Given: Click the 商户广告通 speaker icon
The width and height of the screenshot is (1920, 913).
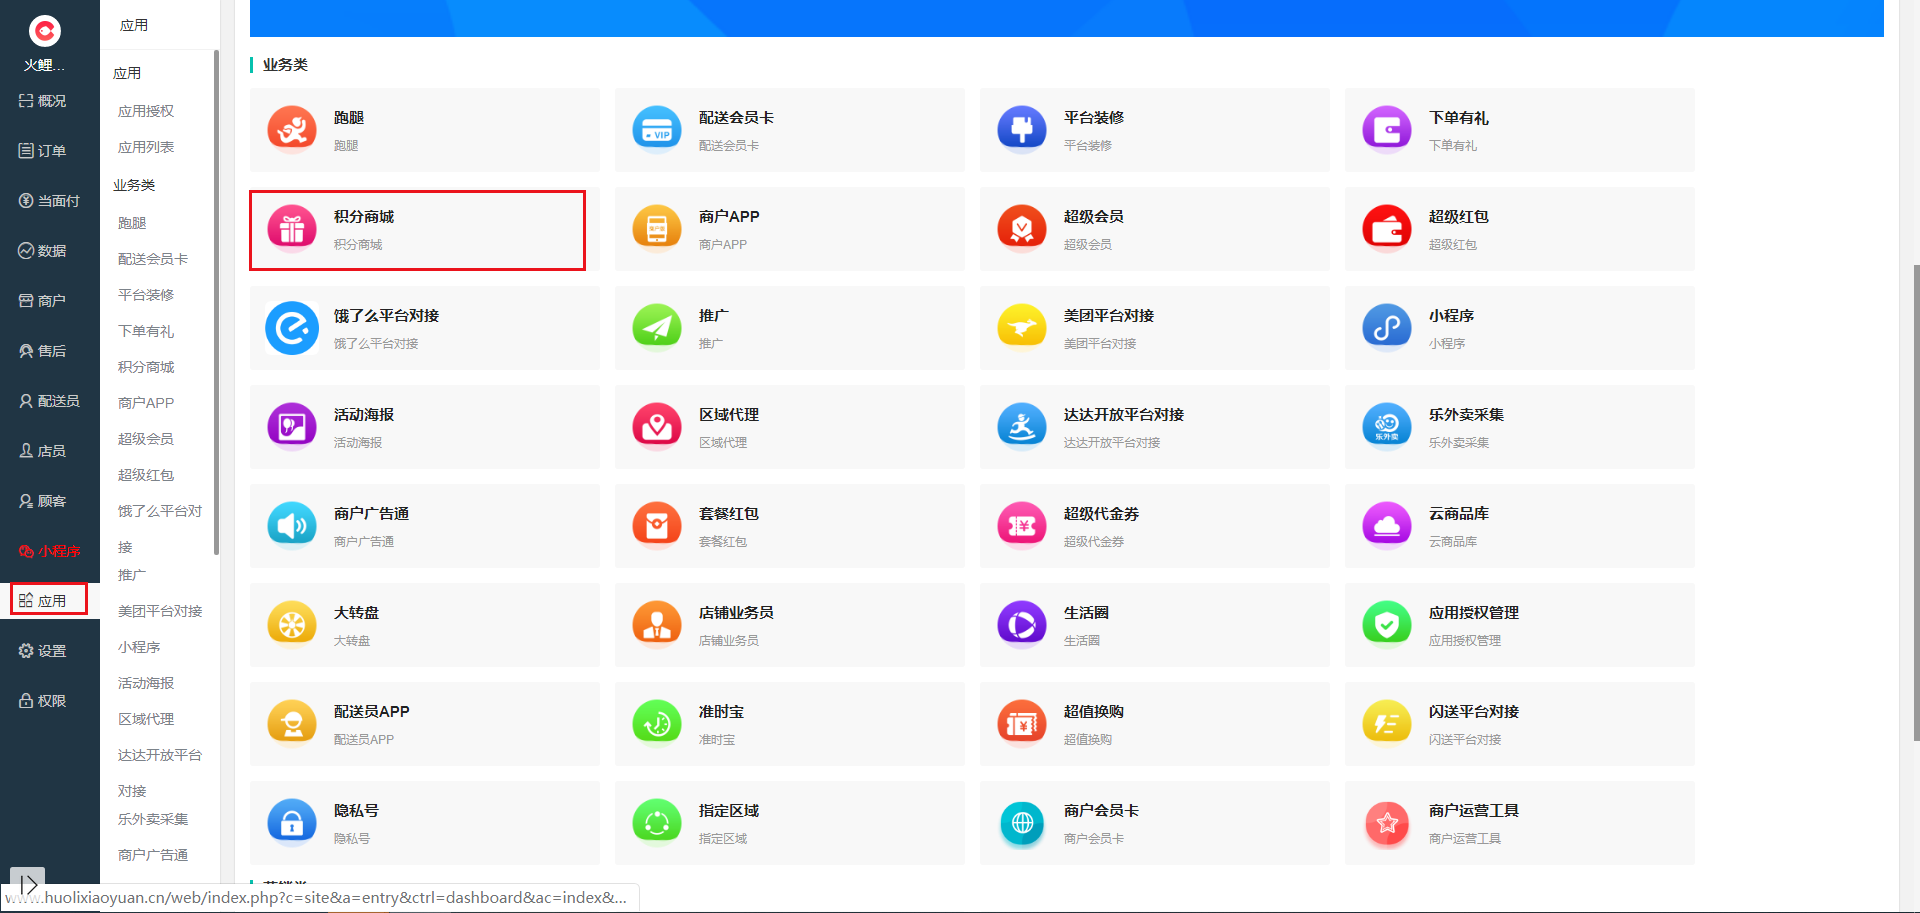Looking at the screenshot, I should pyautogui.click(x=292, y=526).
